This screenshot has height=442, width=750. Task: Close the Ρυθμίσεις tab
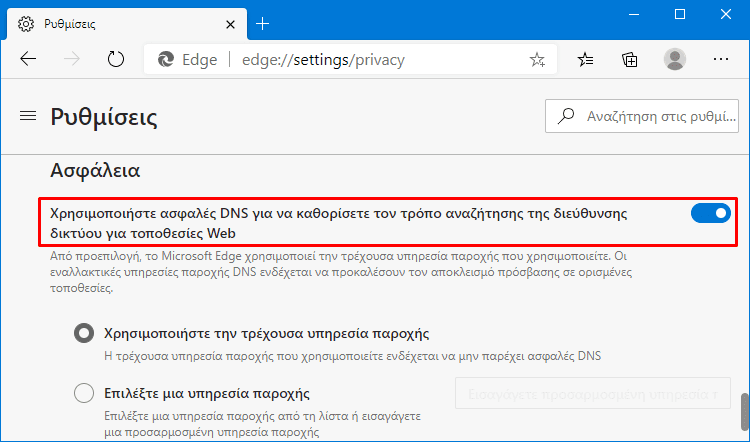pyautogui.click(x=230, y=24)
